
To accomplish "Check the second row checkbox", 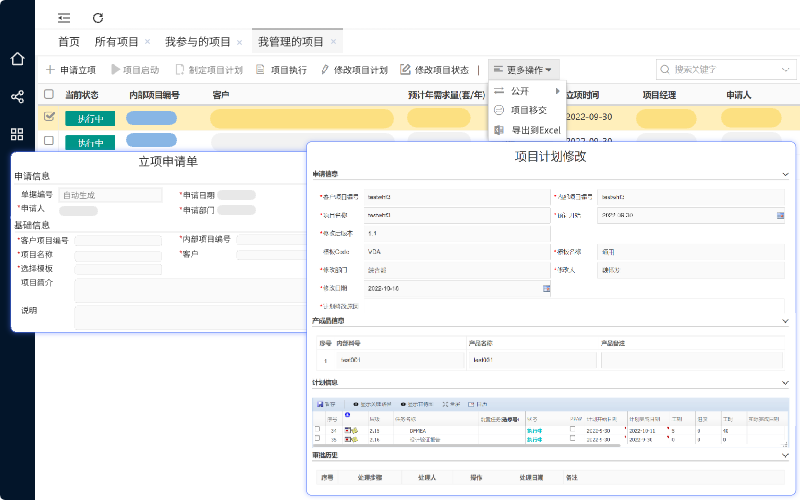I will 49,141.
